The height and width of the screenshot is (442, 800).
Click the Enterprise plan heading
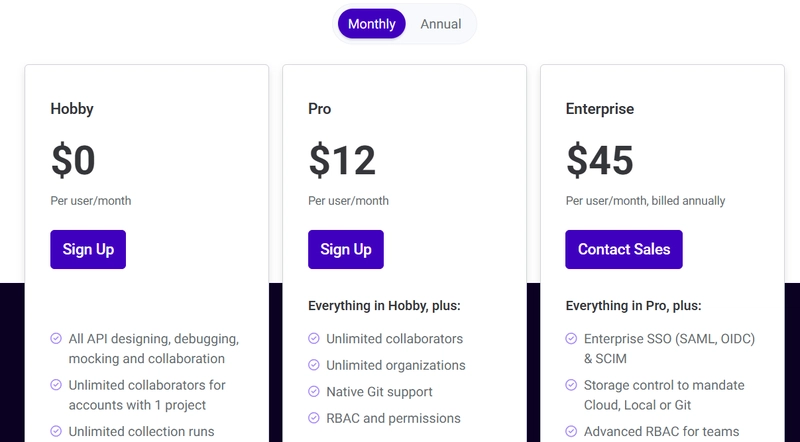[599, 109]
